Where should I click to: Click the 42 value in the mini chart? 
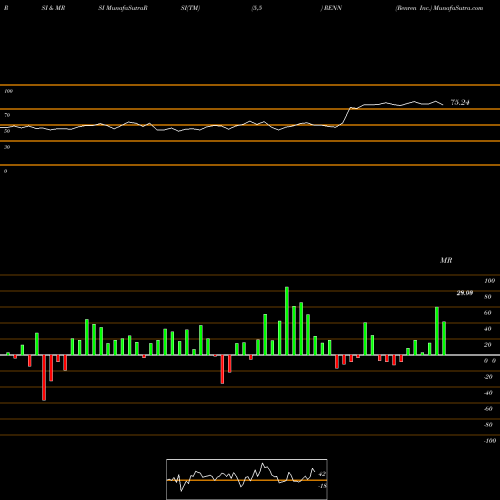click(322, 474)
